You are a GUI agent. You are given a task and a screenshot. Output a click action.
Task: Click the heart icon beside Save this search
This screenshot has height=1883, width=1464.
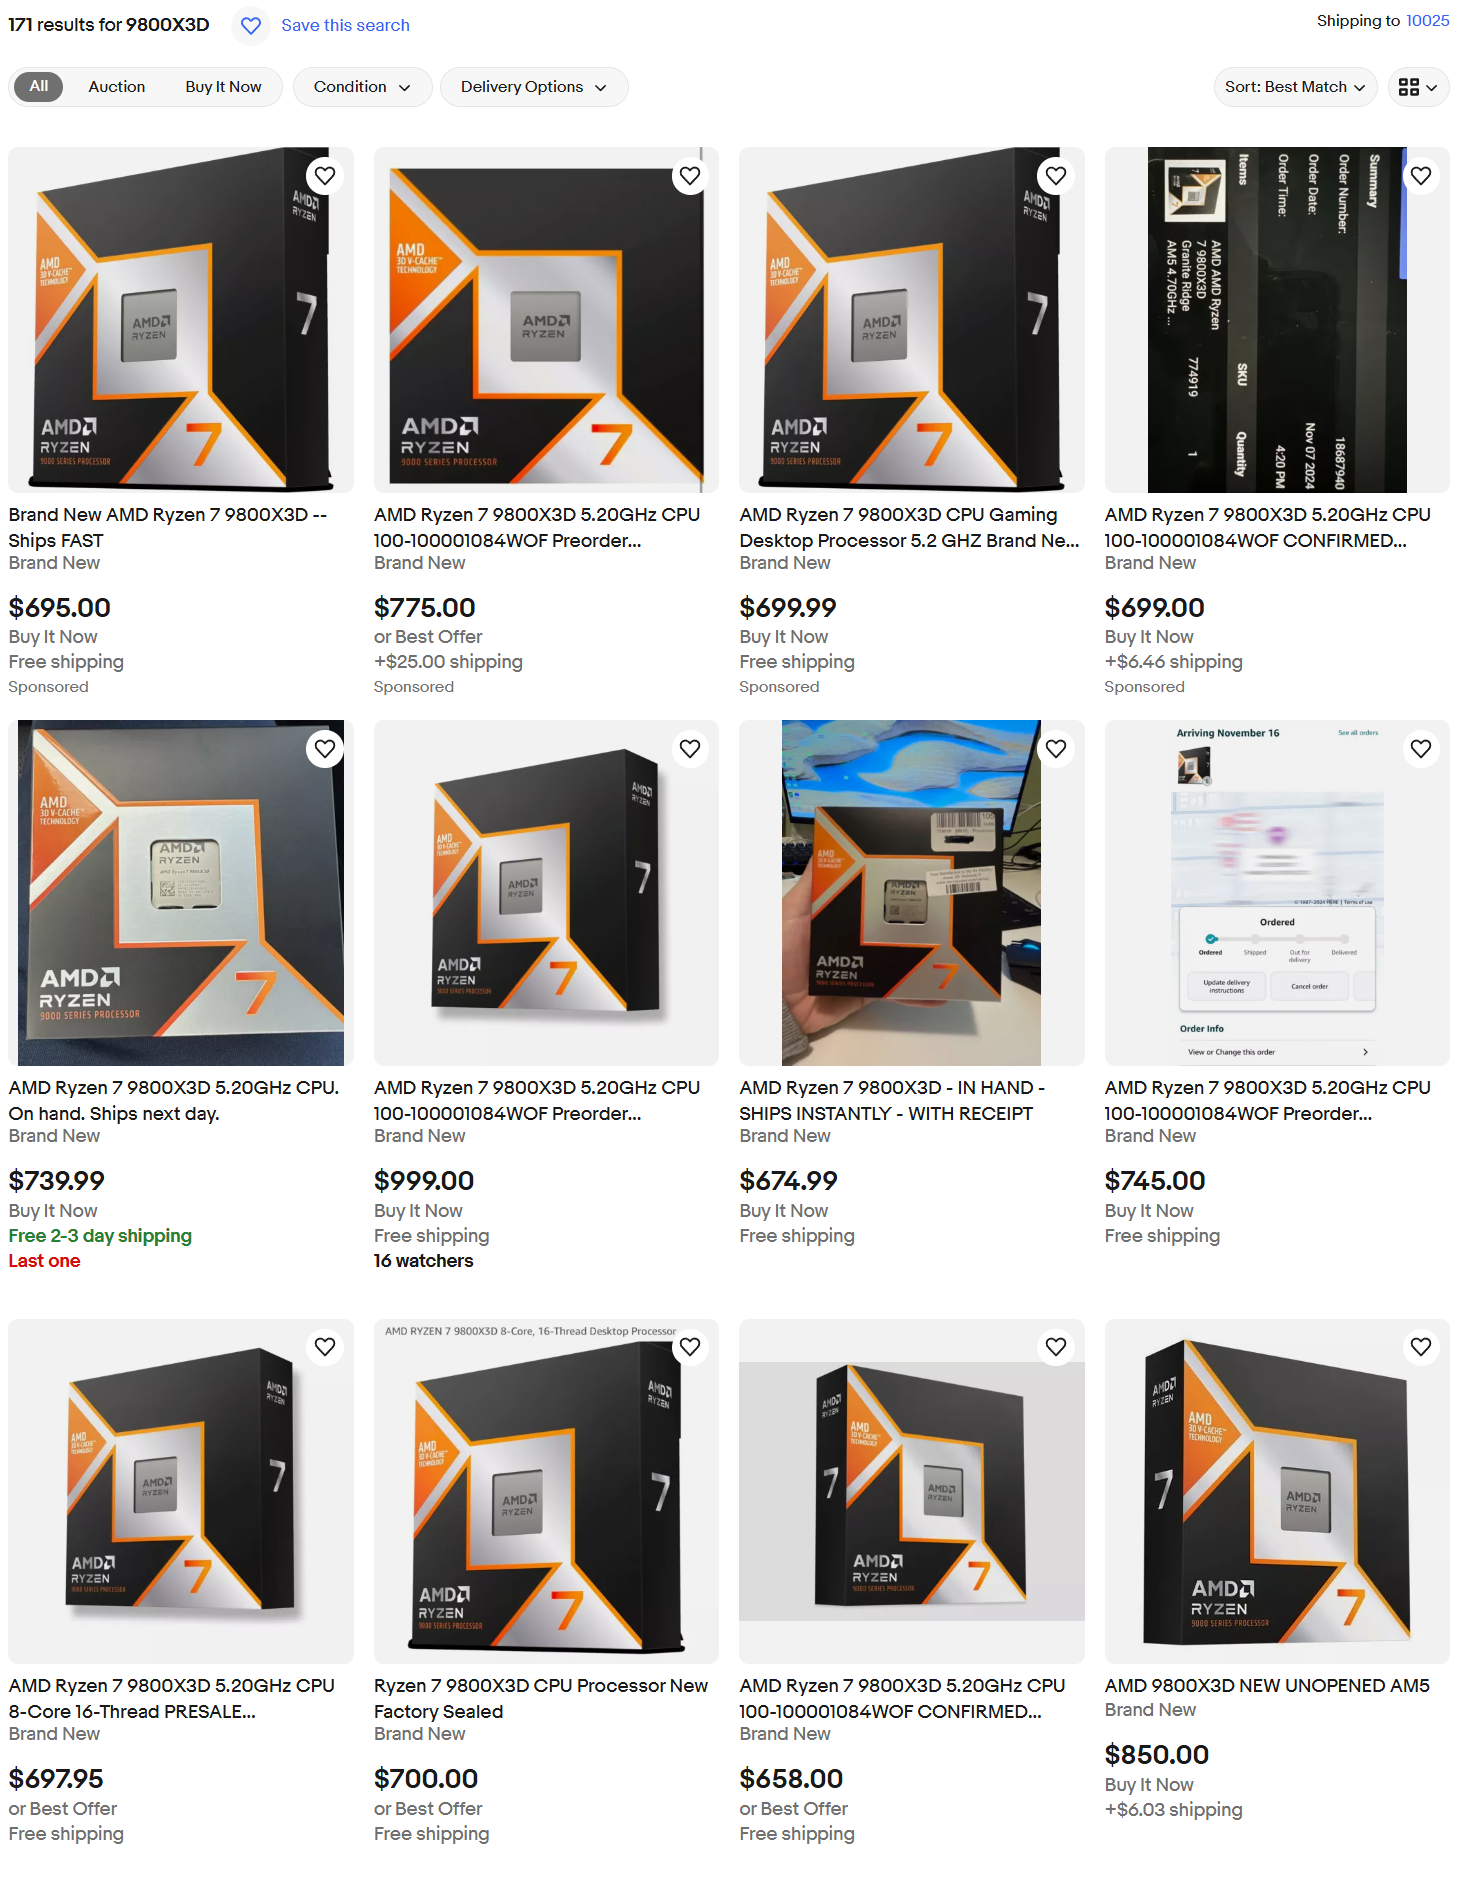251,25
